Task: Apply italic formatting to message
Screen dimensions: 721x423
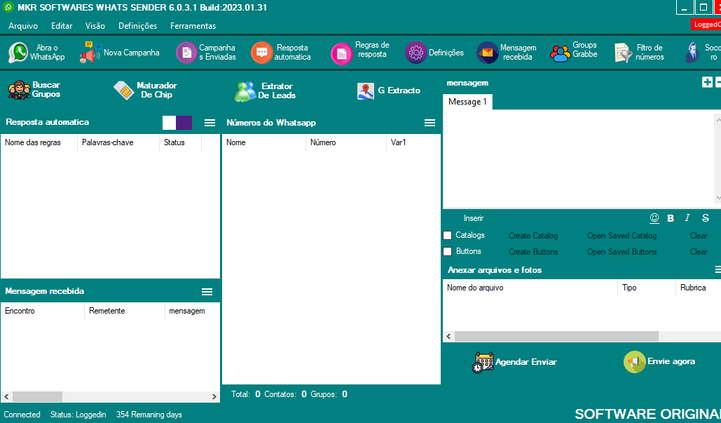Action: click(x=687, y=218)
